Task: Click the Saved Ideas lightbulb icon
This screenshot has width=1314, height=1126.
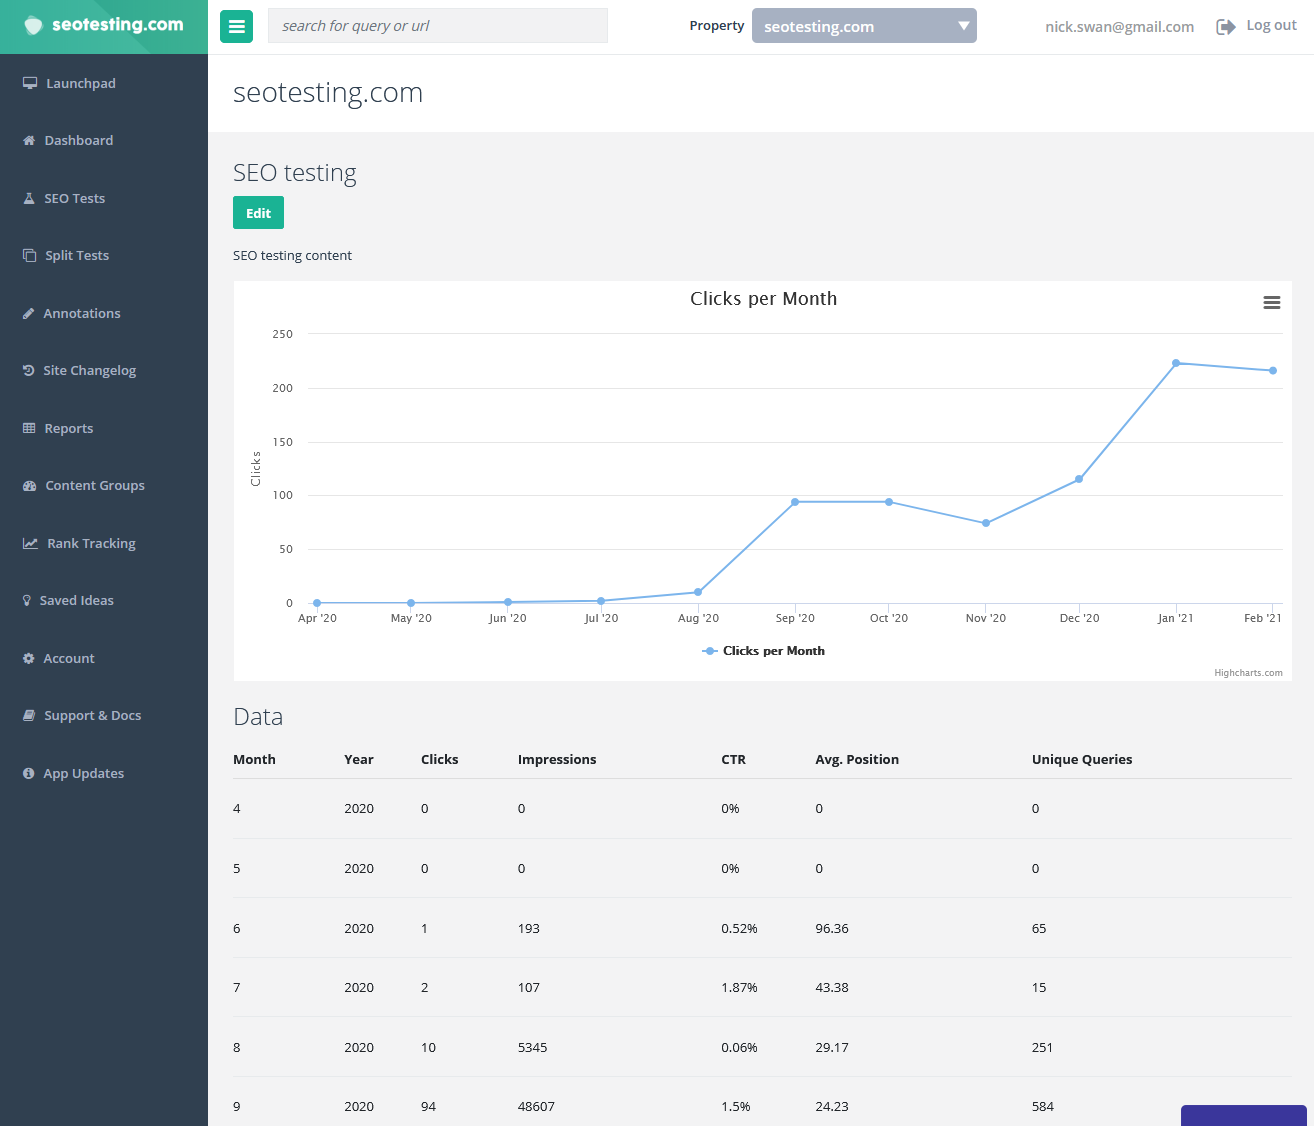Action: click(x=27, y=601)
